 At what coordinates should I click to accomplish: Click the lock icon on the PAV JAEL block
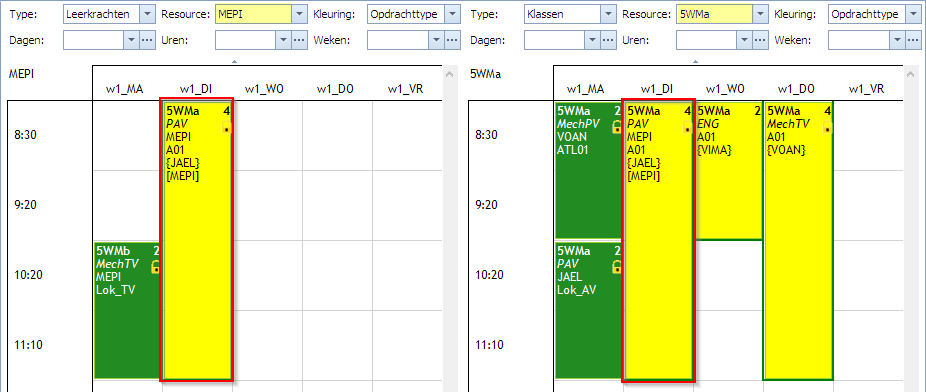point(617,267)
